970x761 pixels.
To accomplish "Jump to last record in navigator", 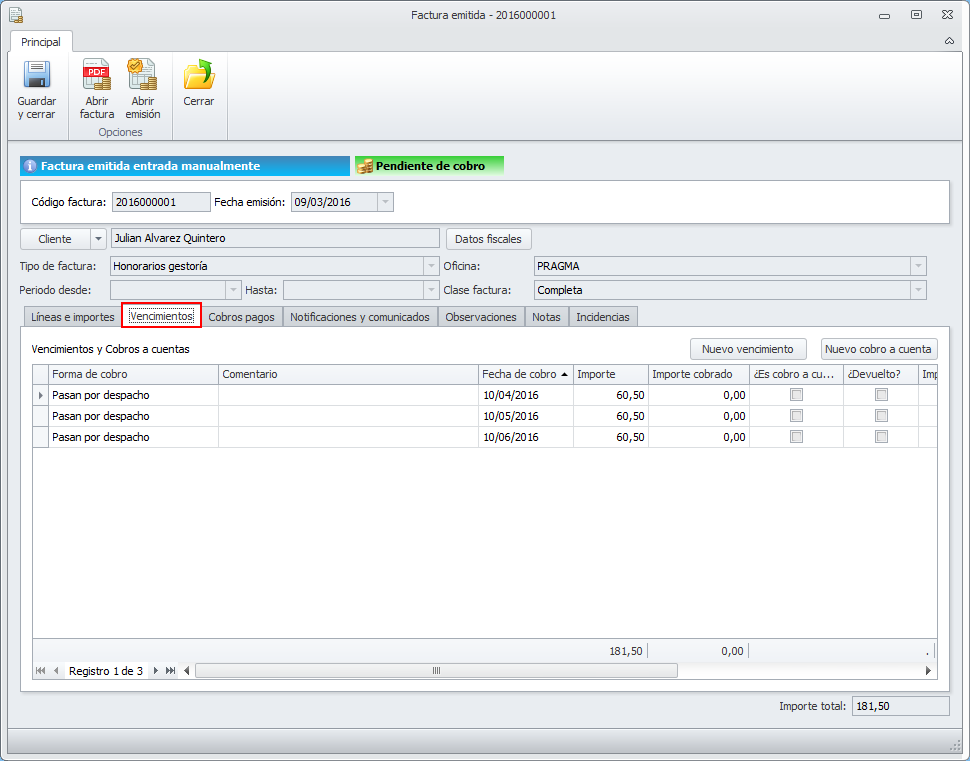I will point(170,671).
